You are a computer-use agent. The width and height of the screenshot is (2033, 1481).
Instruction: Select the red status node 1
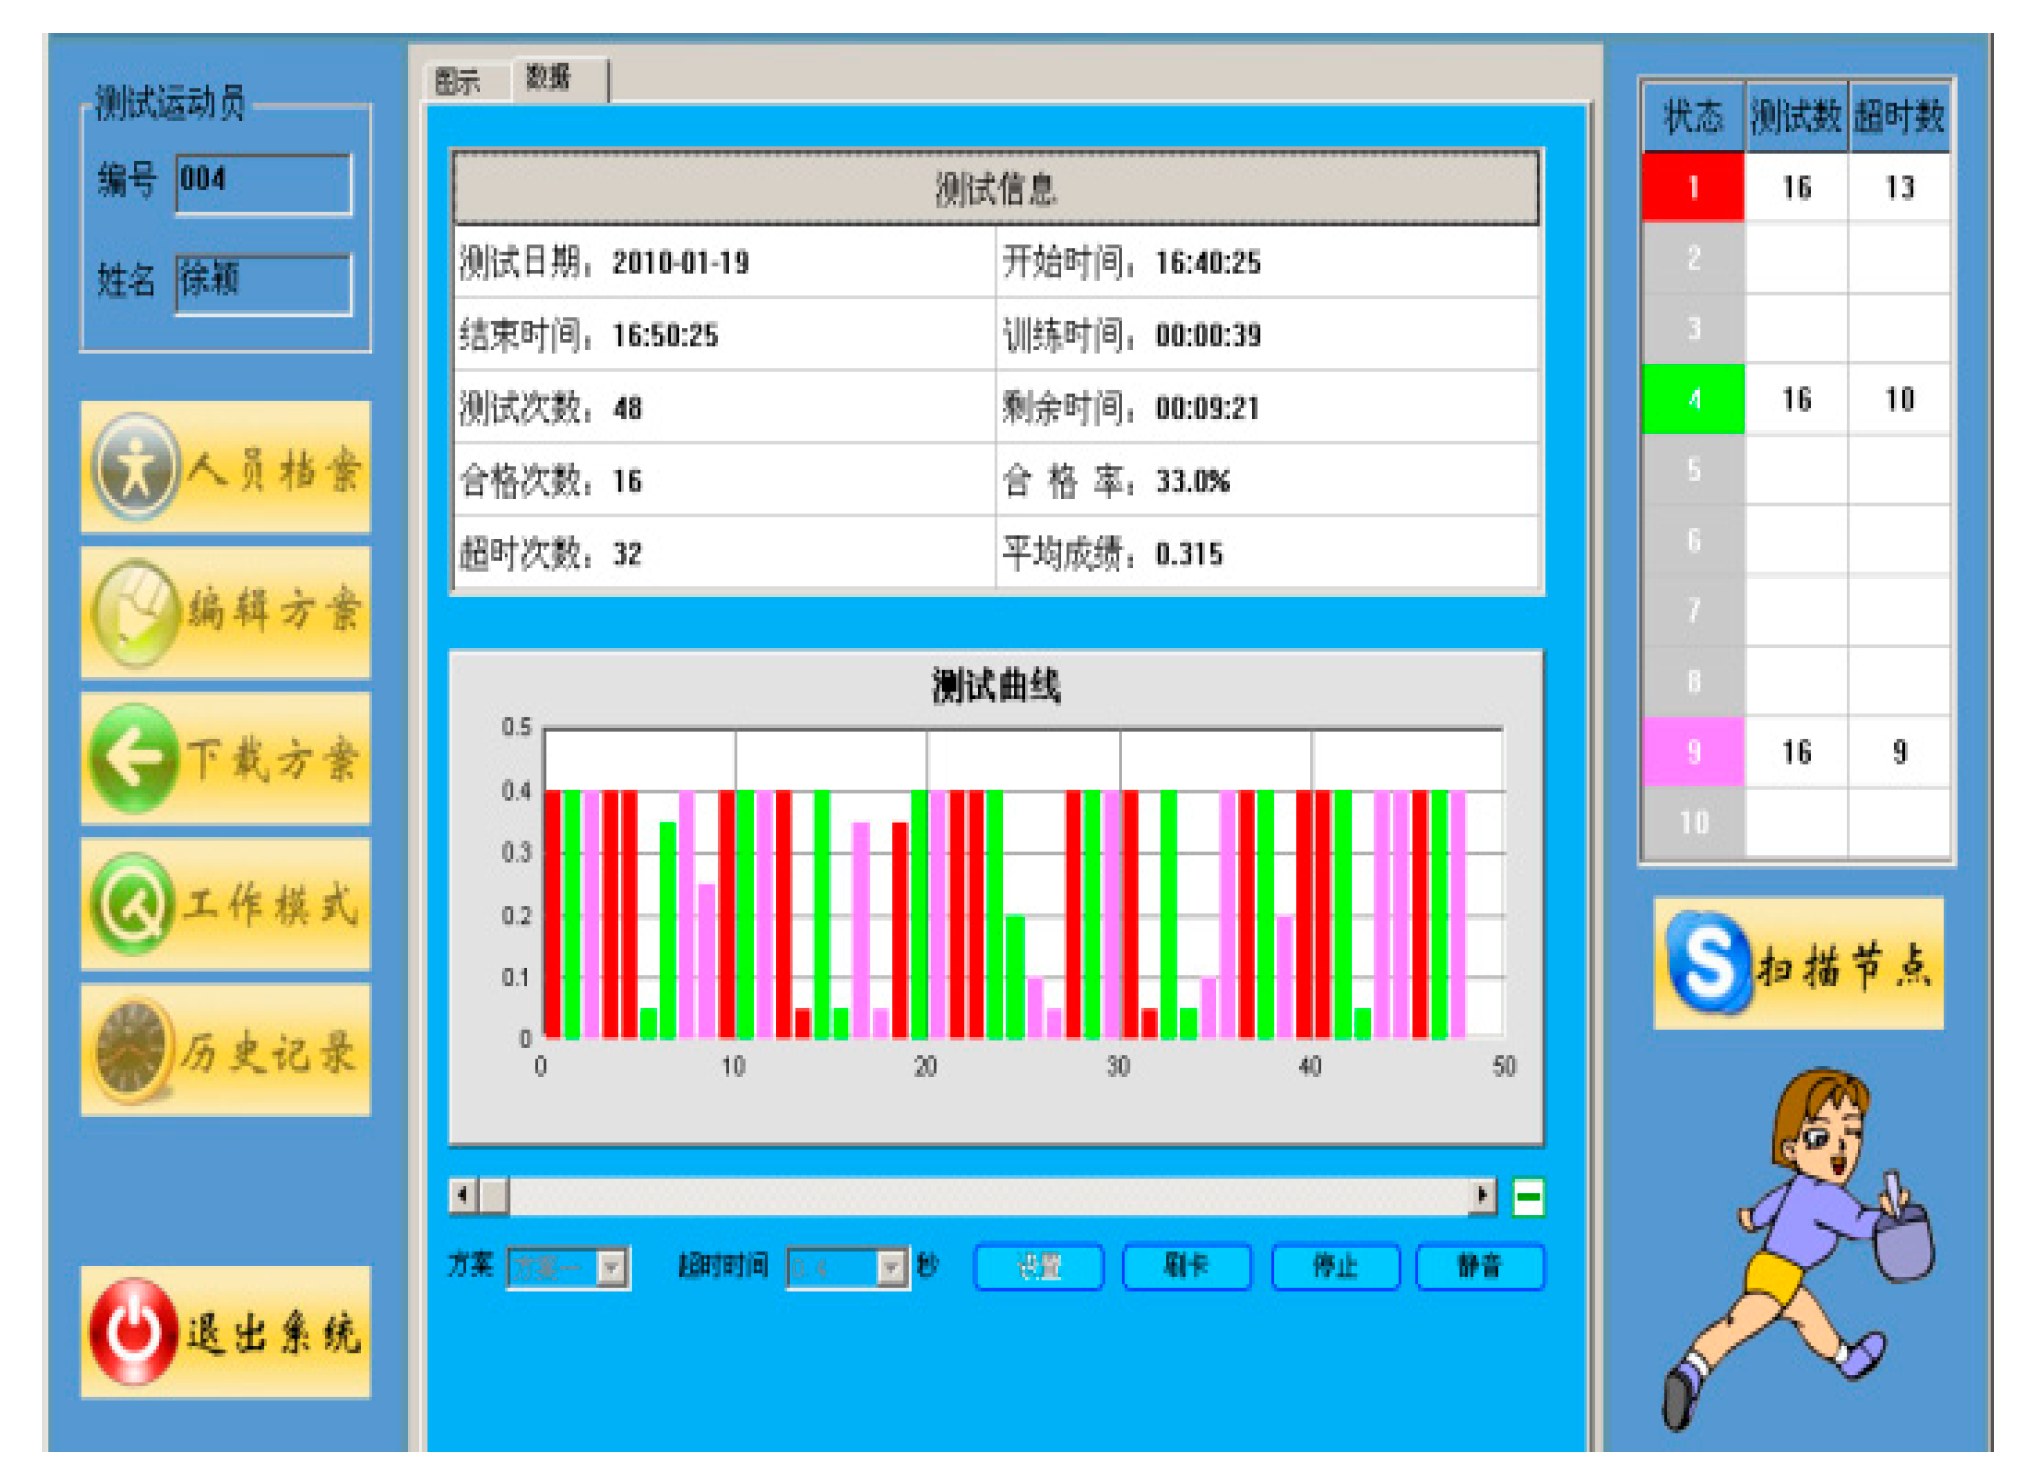(x=1693, y=187)
